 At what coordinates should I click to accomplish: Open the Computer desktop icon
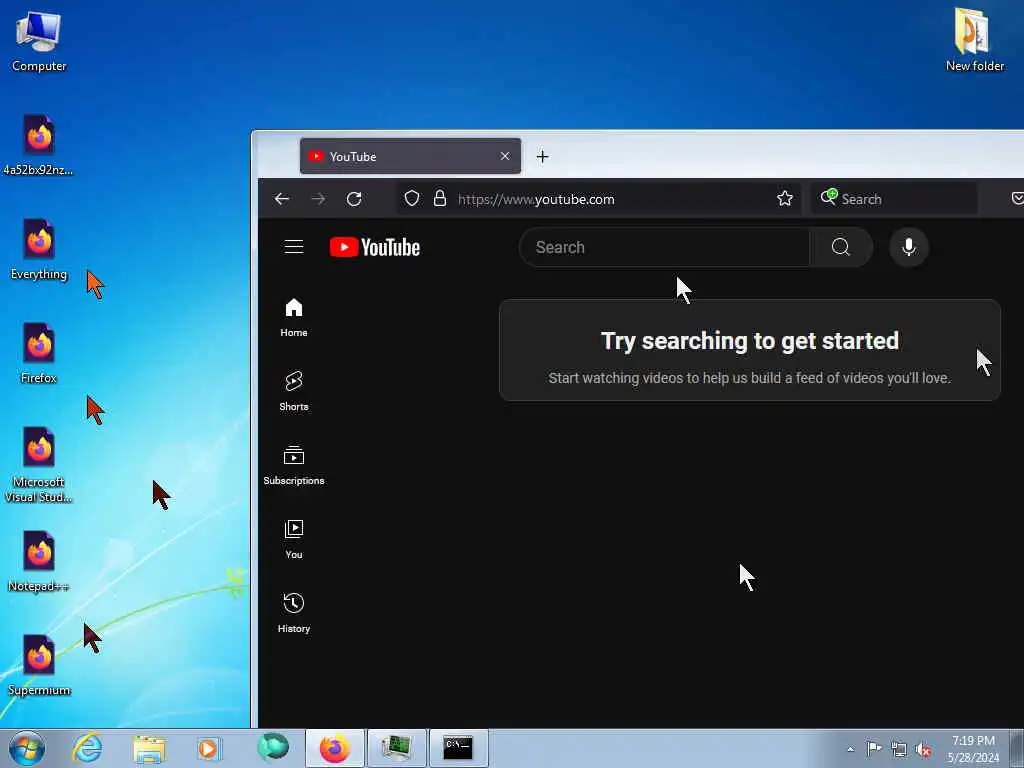point(39,41)
